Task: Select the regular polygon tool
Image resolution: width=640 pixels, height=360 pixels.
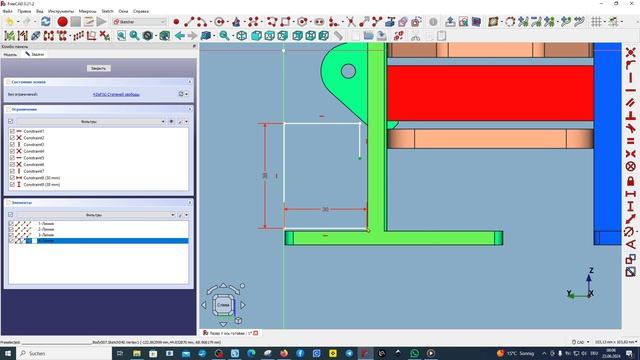Action: pos(302,22)
